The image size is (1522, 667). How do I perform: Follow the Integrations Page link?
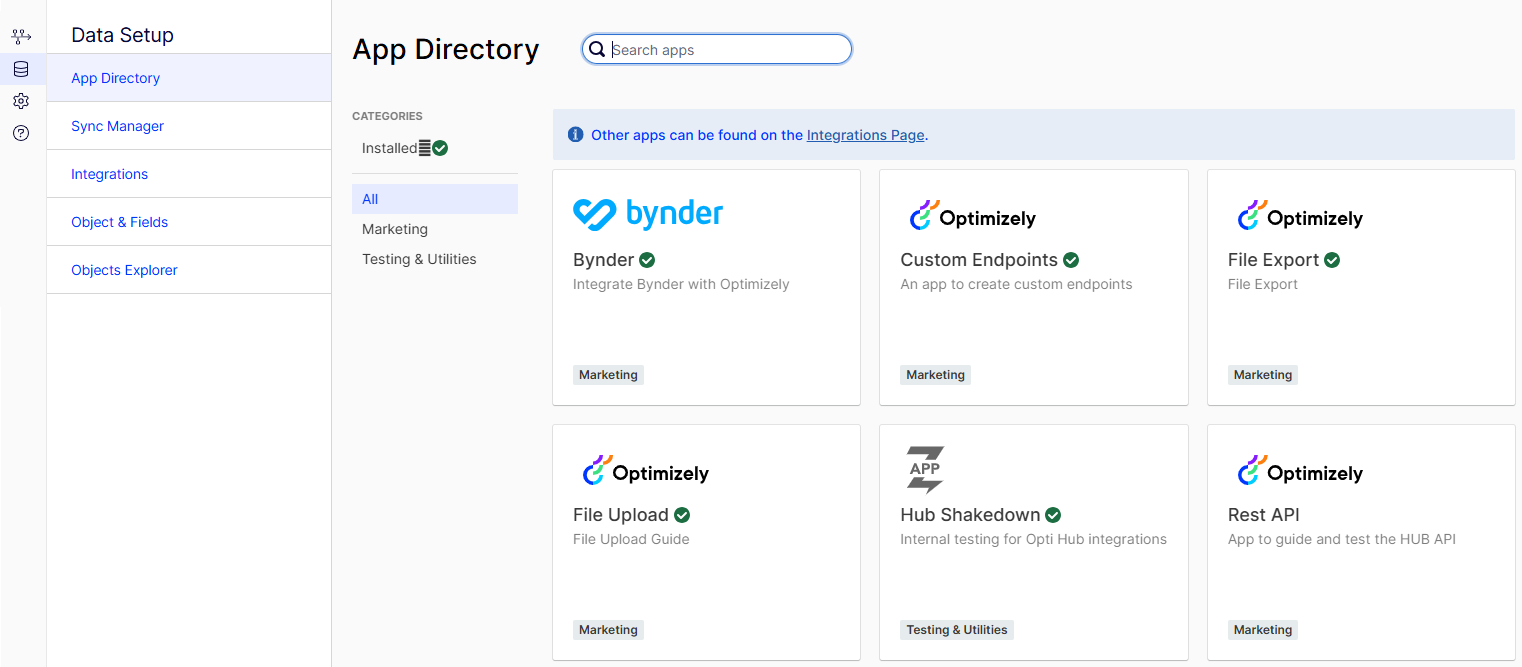click(x=865, y=135)
